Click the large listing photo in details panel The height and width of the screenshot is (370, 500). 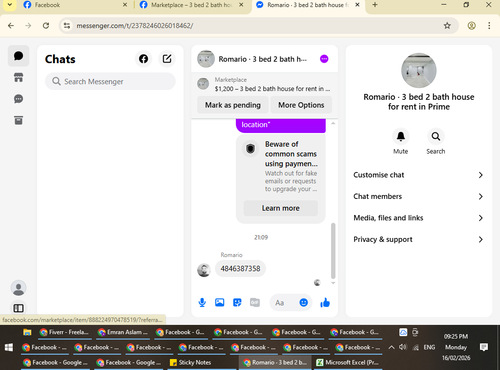[419, 70]
